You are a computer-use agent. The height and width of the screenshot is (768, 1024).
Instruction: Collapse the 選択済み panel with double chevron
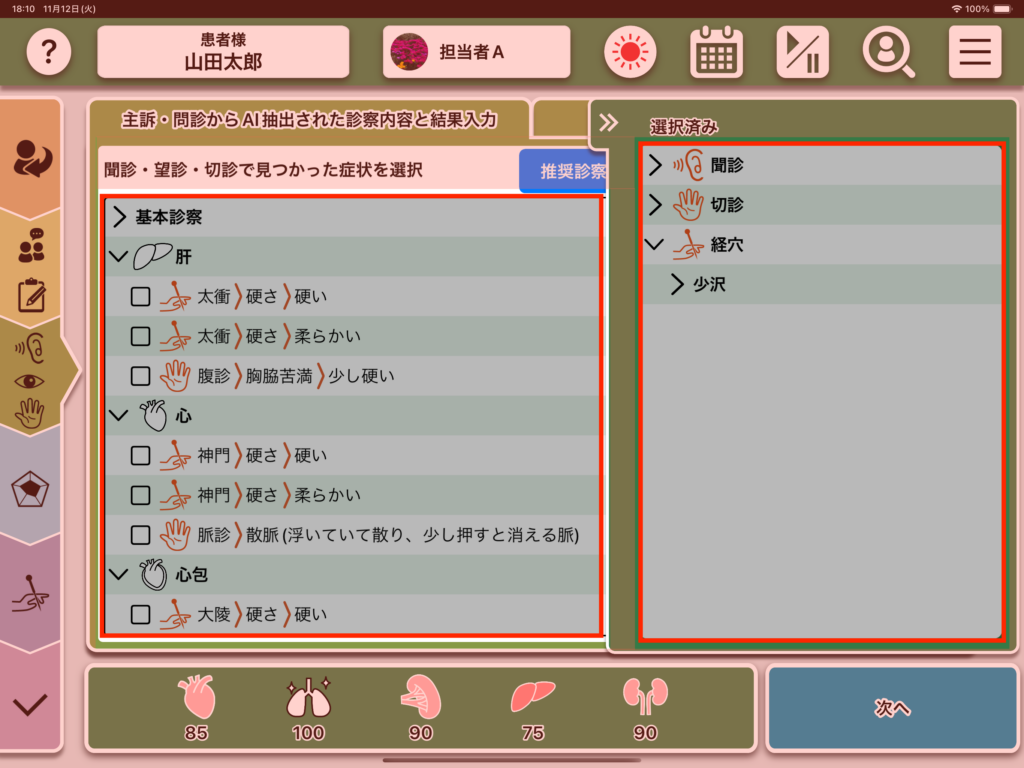608,123
